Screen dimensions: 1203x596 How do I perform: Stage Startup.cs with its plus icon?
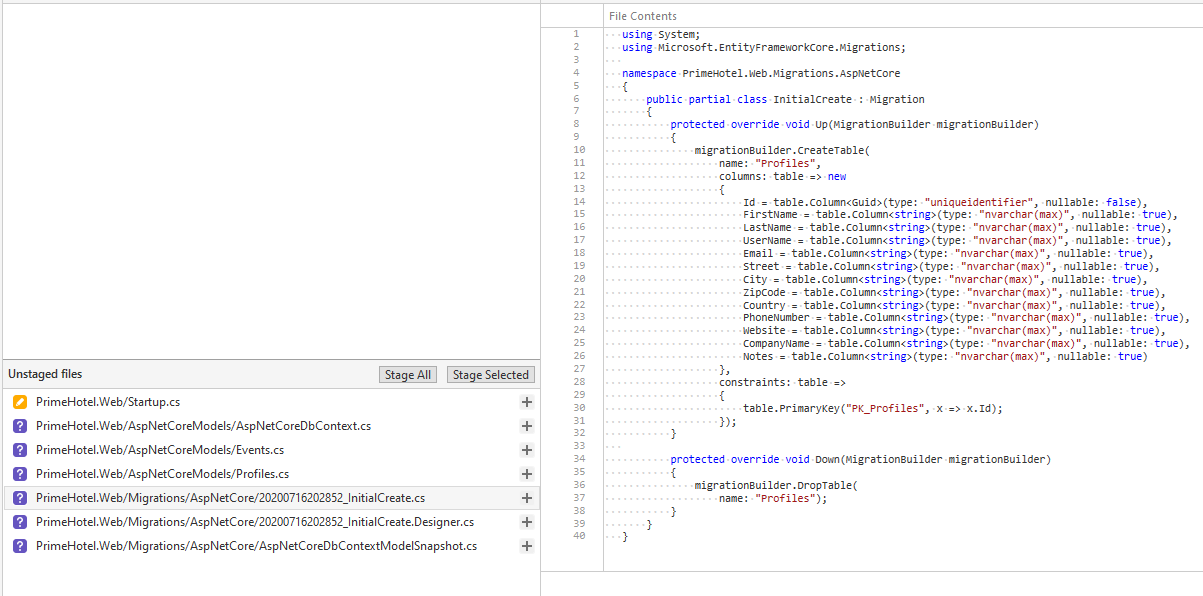click(x=527, y=402)
